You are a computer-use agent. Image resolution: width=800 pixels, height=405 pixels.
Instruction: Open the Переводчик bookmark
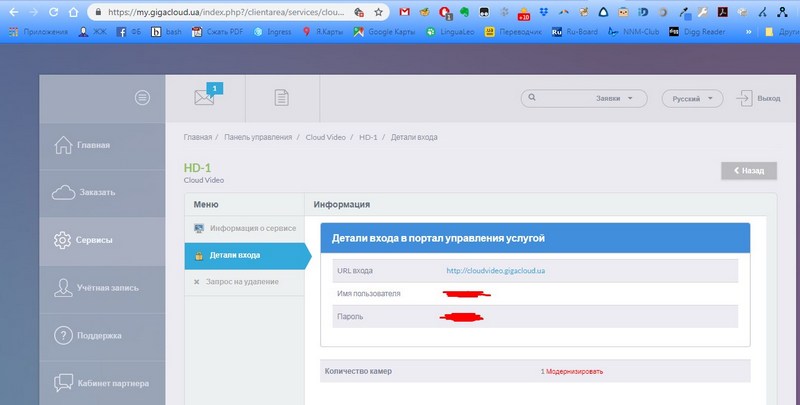513,32
